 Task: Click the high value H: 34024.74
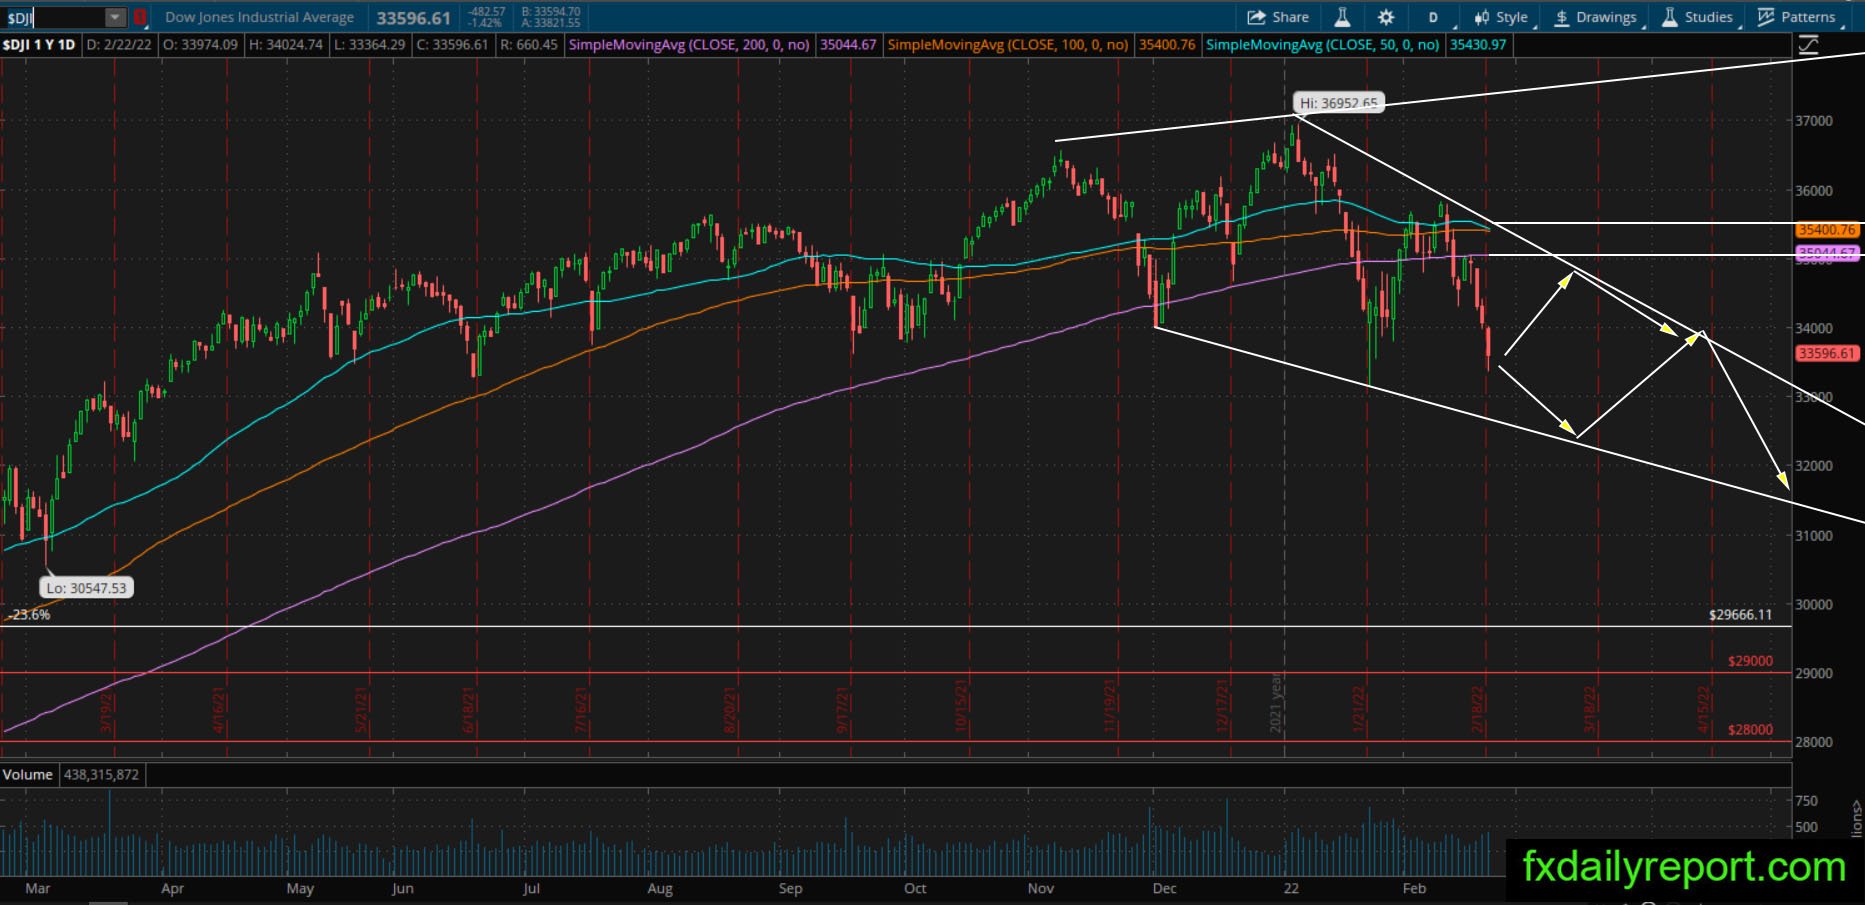coord(284,45)
